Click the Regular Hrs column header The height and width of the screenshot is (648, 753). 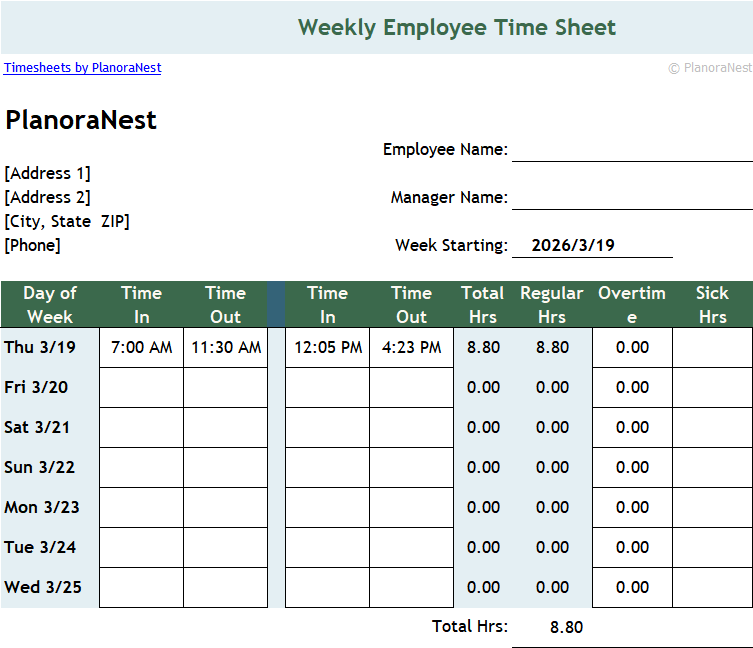[552, 305]
